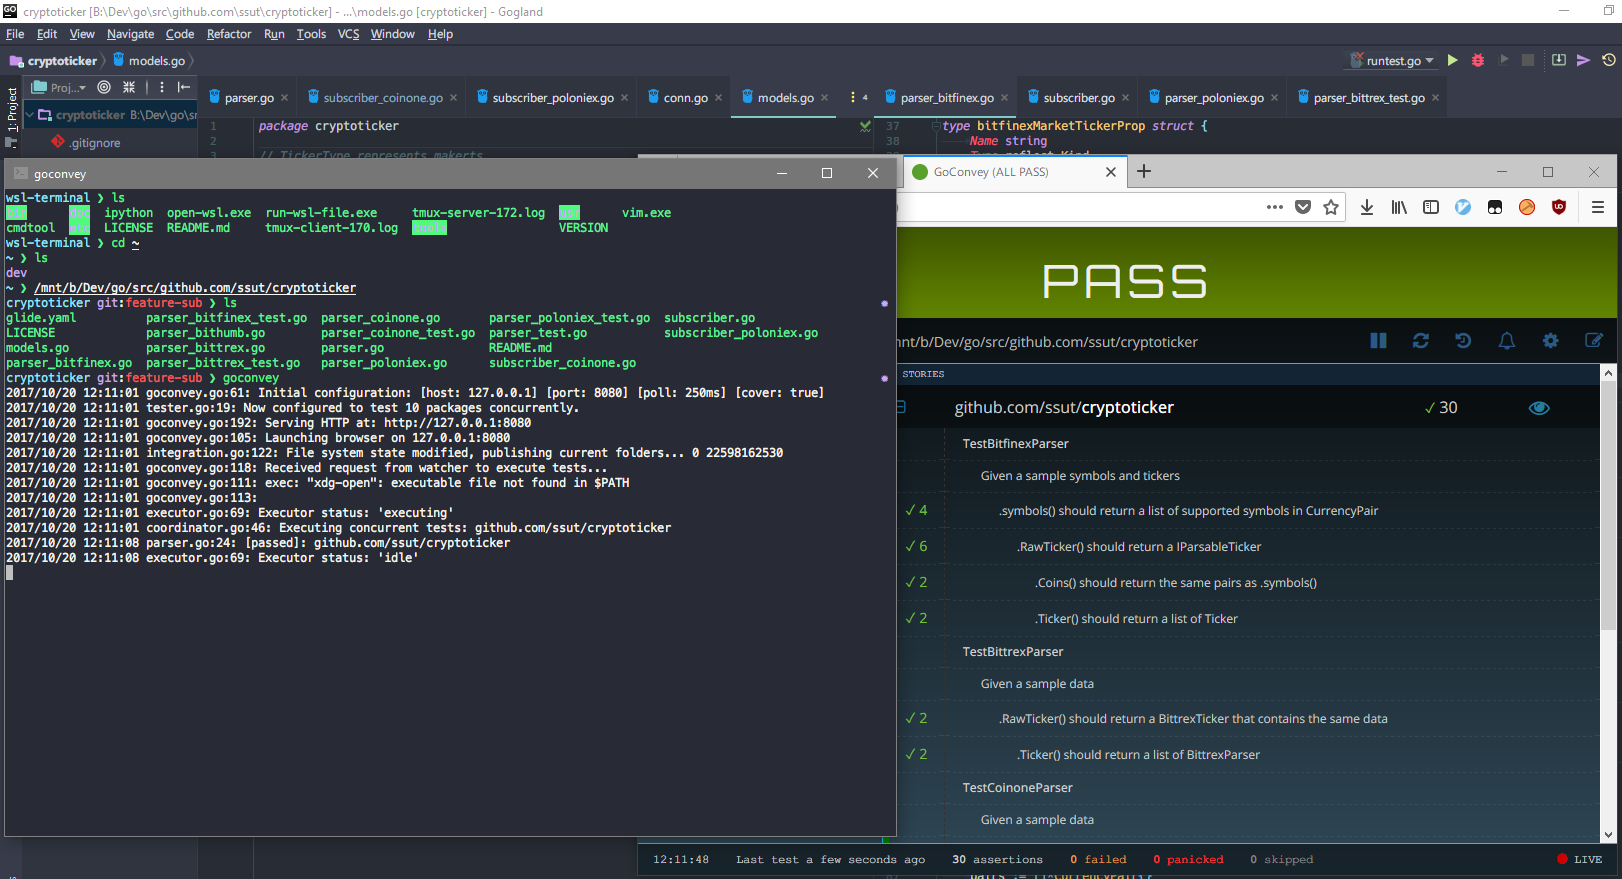Pause GoConvey auto-testing

point(1378,341)
